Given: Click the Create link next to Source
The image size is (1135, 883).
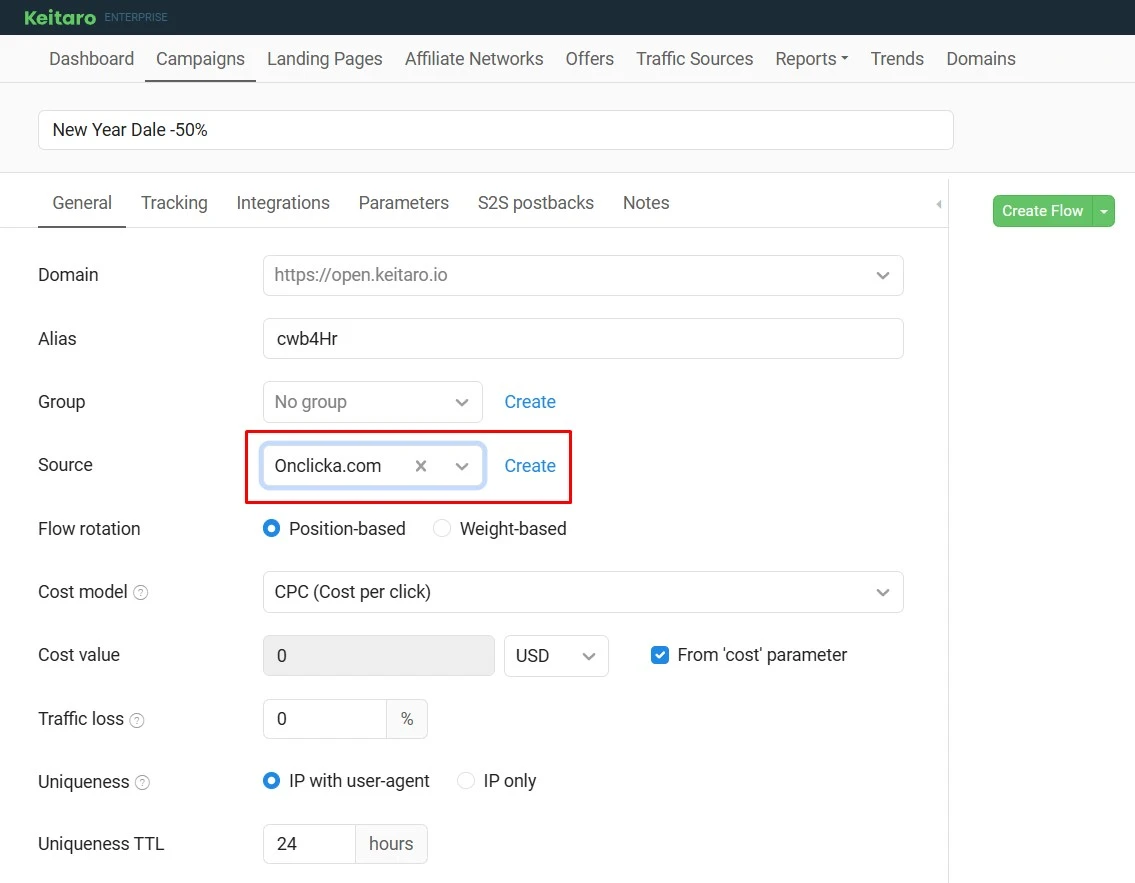Looking at the screenshot, I should coord(529,466).
